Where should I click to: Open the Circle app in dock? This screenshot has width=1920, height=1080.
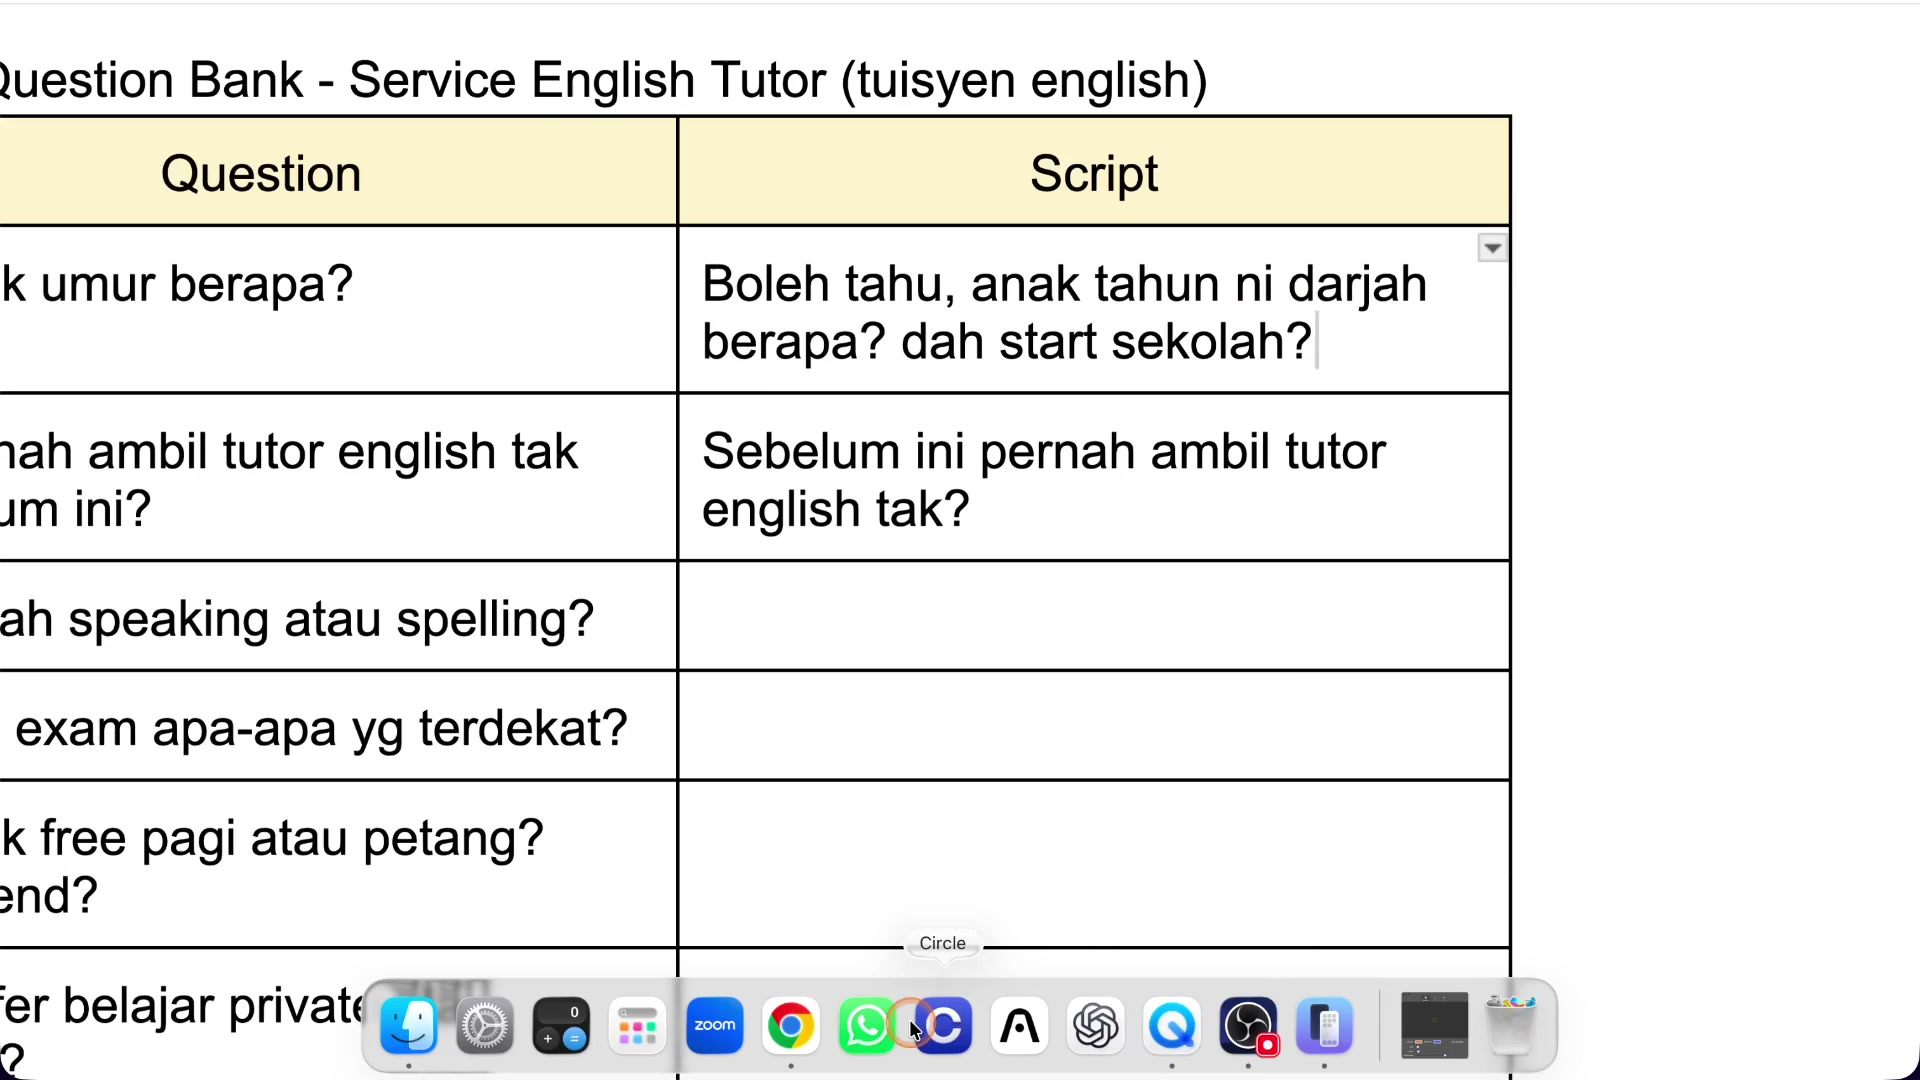point(943,1026)
